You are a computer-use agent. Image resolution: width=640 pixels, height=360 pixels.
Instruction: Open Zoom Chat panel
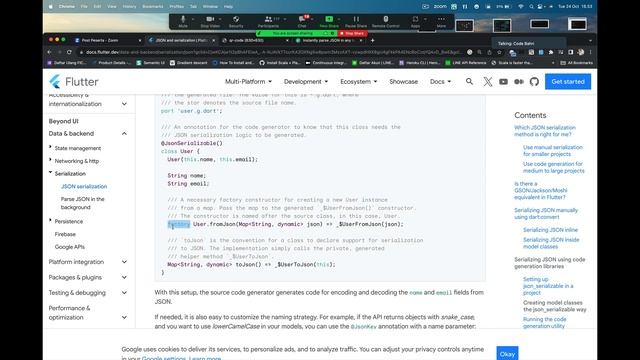coord(302,21)
